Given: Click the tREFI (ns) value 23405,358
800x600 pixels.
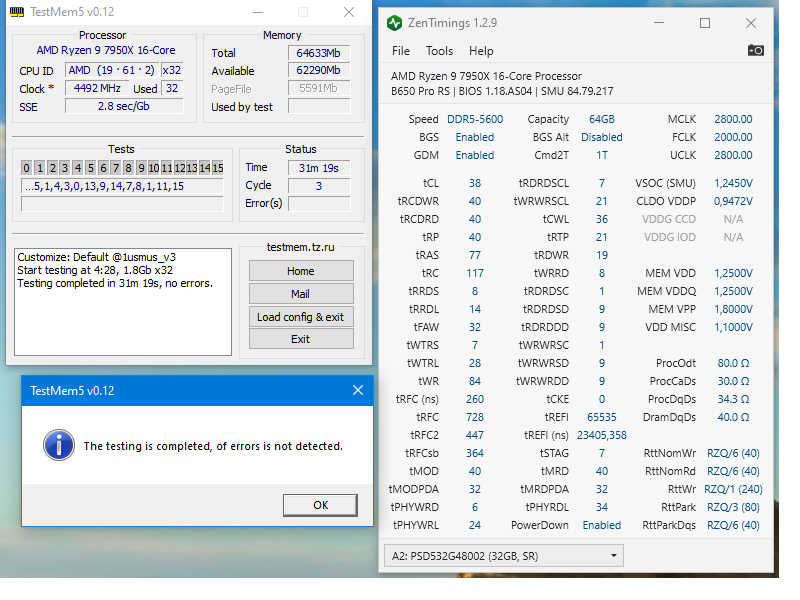Looking at the screenshot, I should pyautogui.click(x=602, y=435).
